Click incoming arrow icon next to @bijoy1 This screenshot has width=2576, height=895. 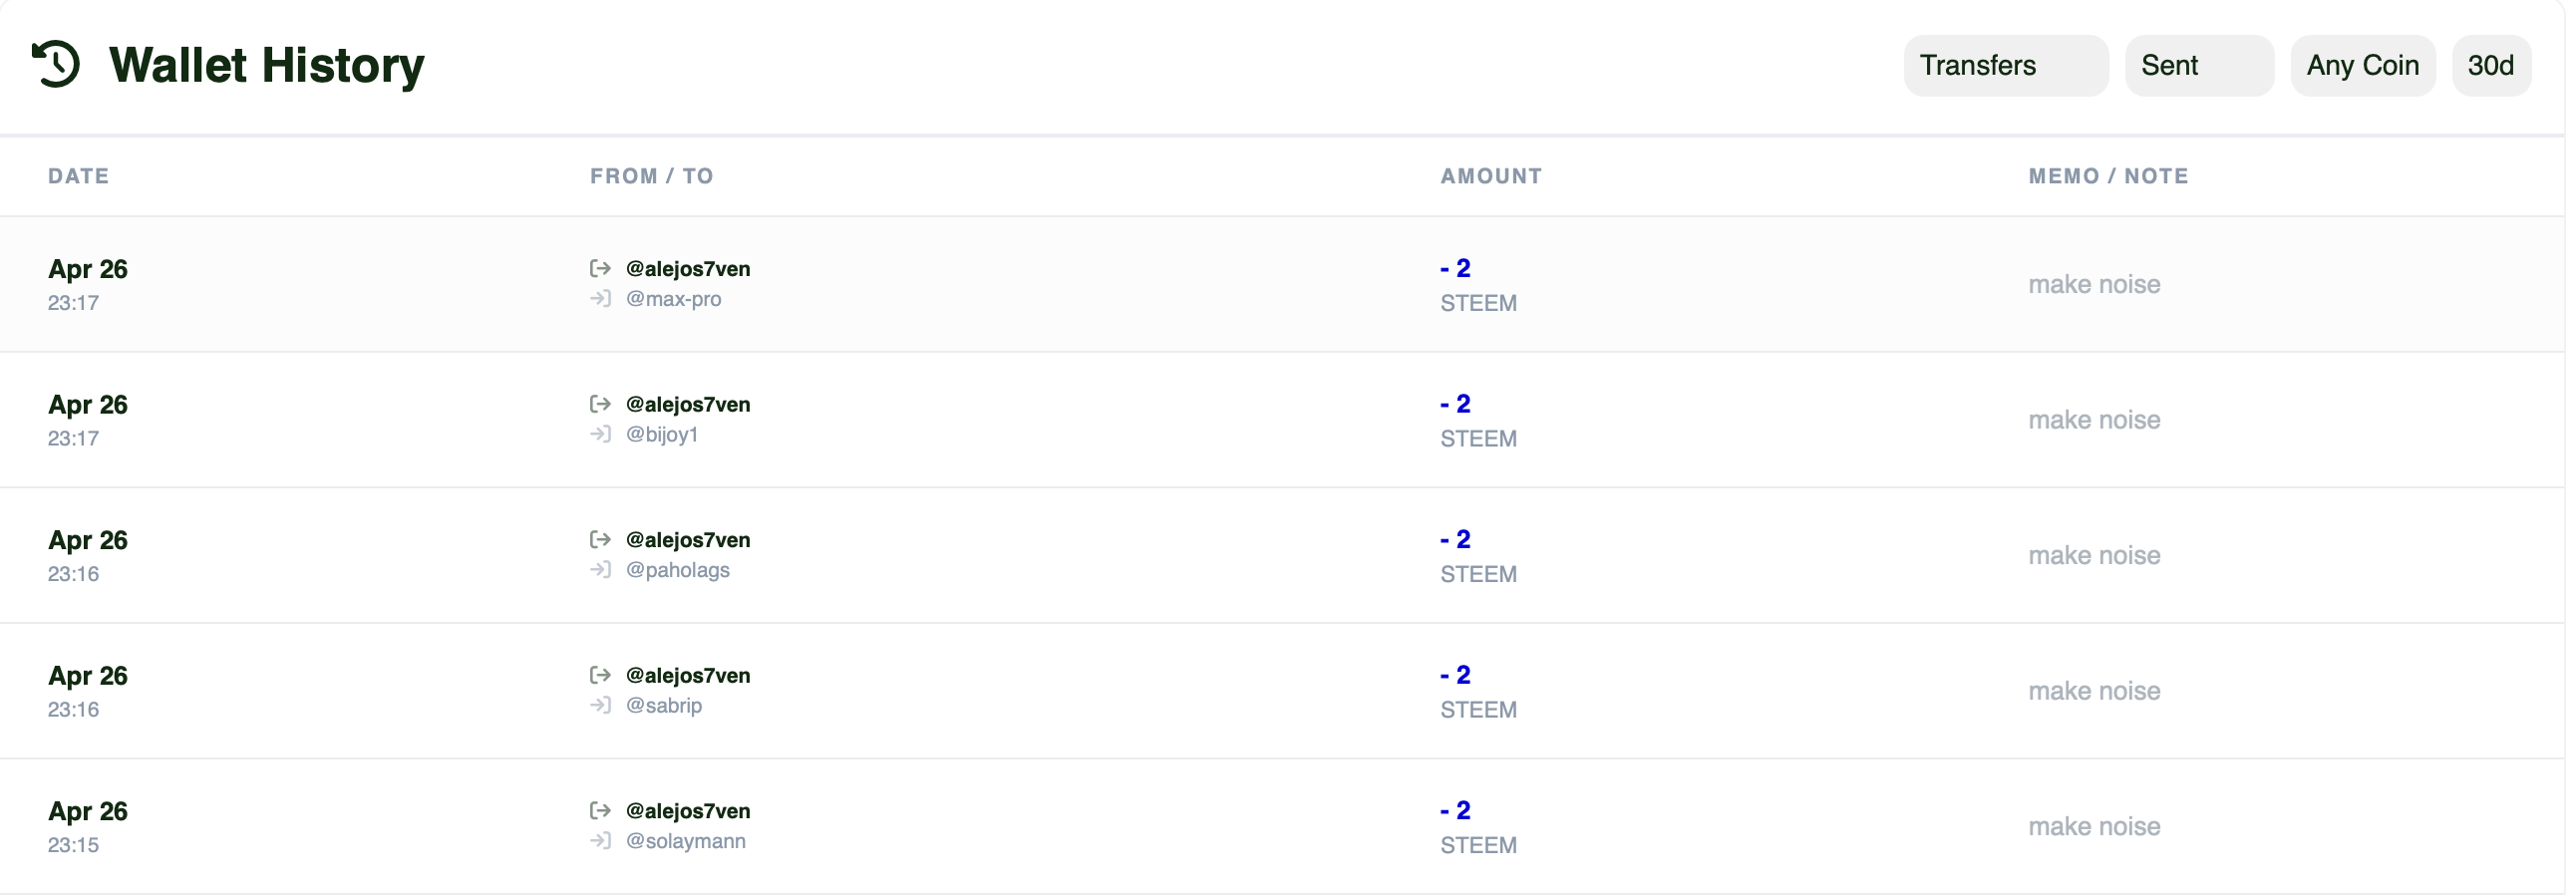[x=600, y=434]
